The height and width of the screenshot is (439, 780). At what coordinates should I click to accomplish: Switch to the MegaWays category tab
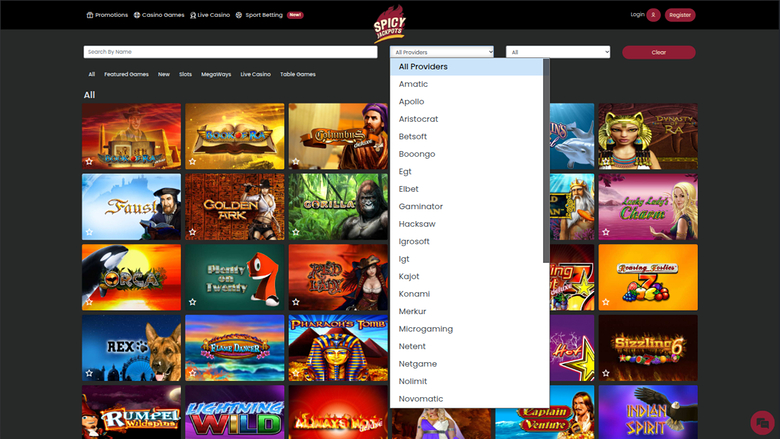(216, 74)
